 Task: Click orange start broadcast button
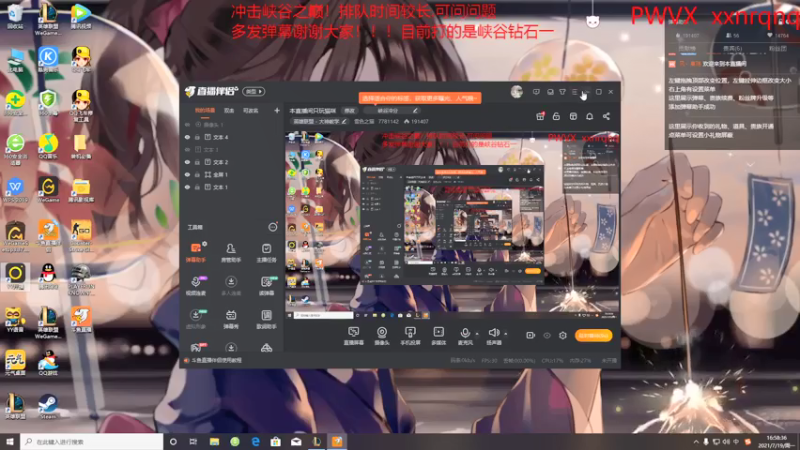click(593, 335)
